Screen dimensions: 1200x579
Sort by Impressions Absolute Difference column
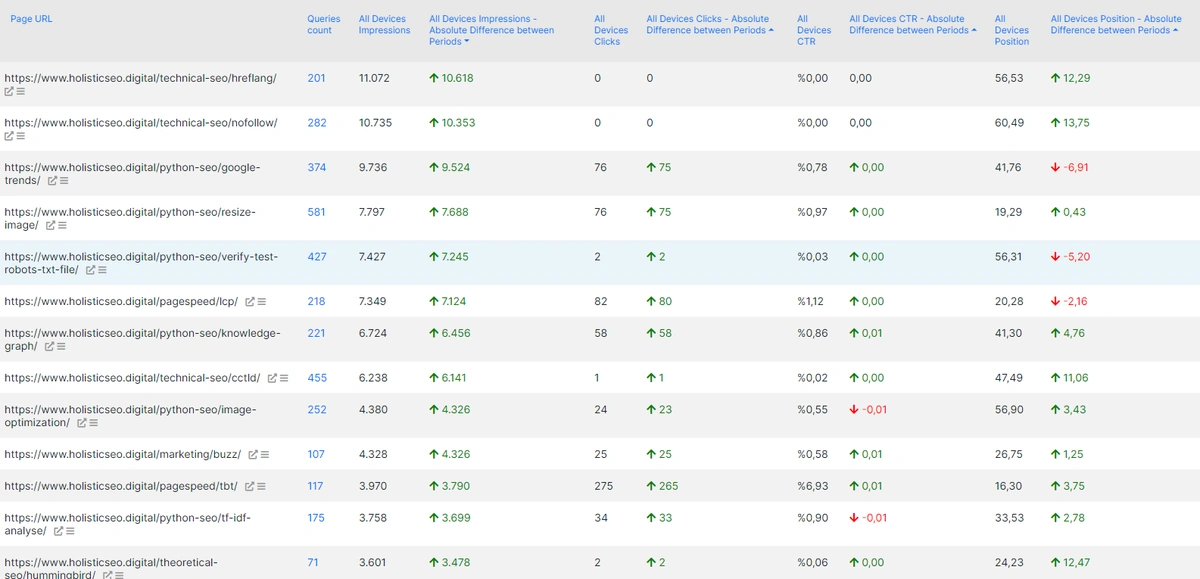tap(491, 30)
